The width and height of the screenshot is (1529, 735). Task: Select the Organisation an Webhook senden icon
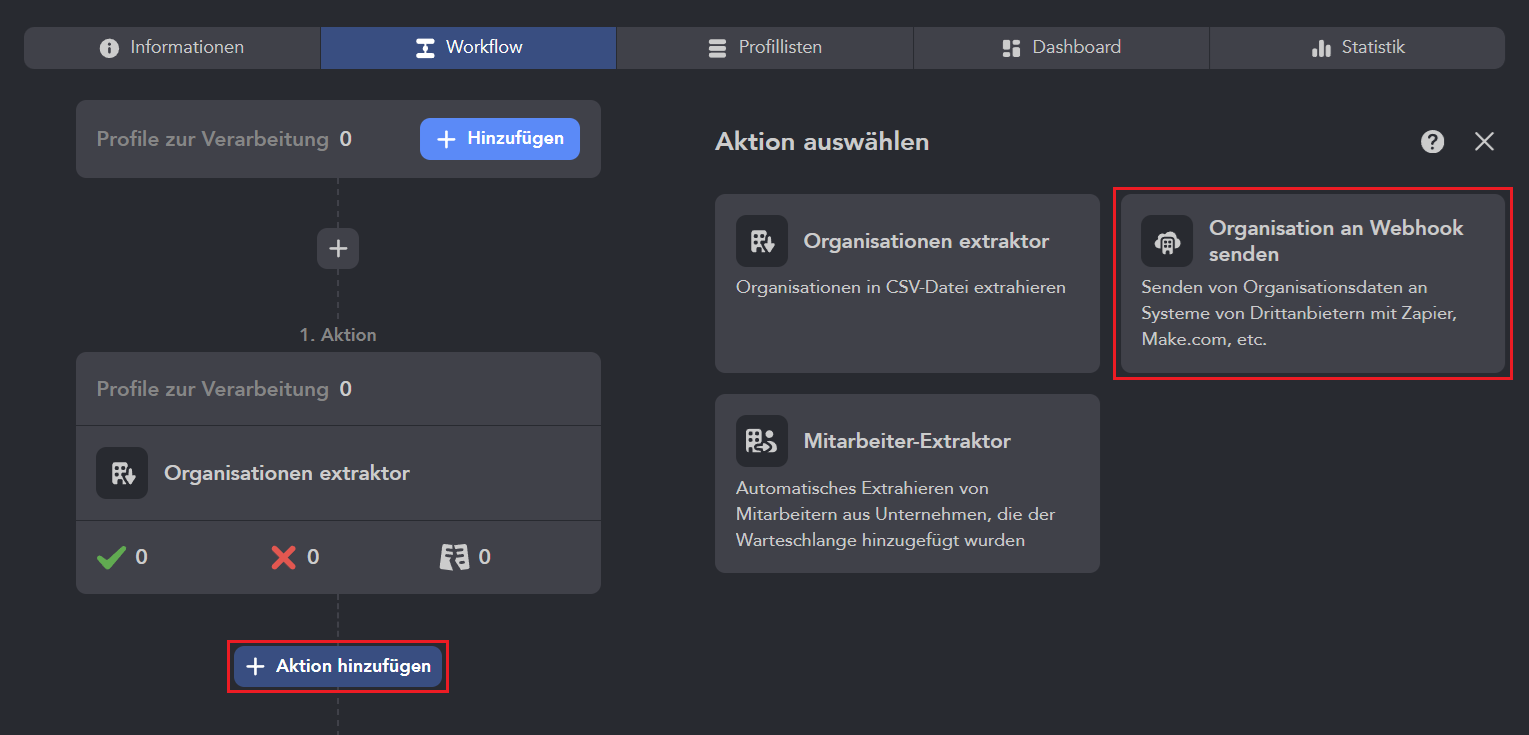click(1167, 241)
